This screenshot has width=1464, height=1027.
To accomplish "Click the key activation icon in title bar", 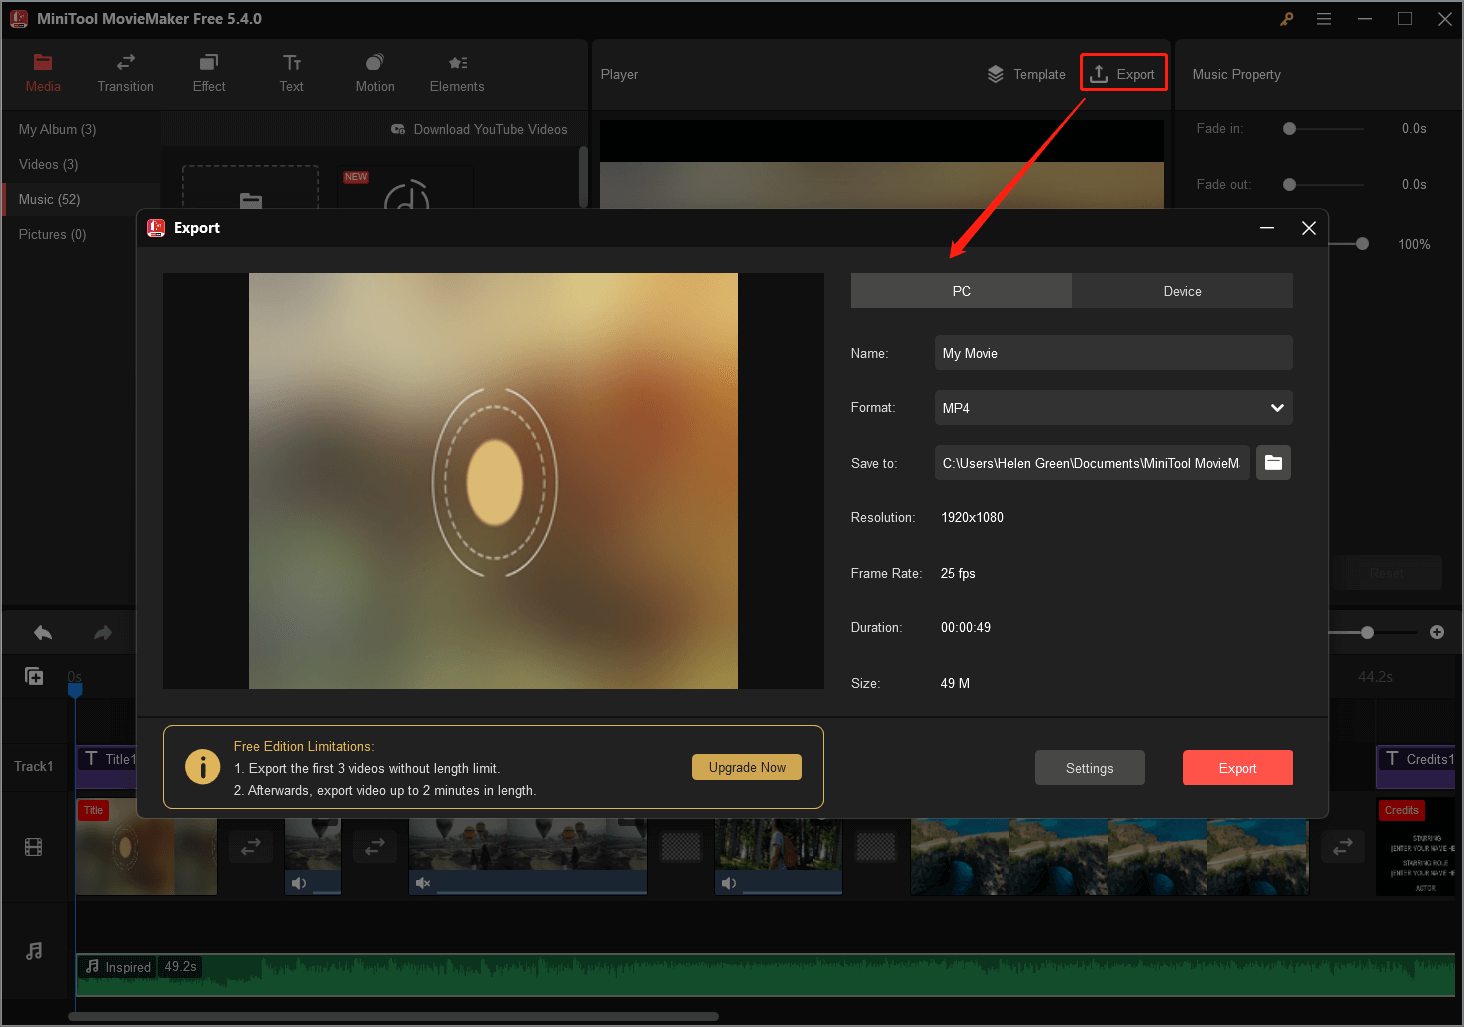I will point(1287,19).
